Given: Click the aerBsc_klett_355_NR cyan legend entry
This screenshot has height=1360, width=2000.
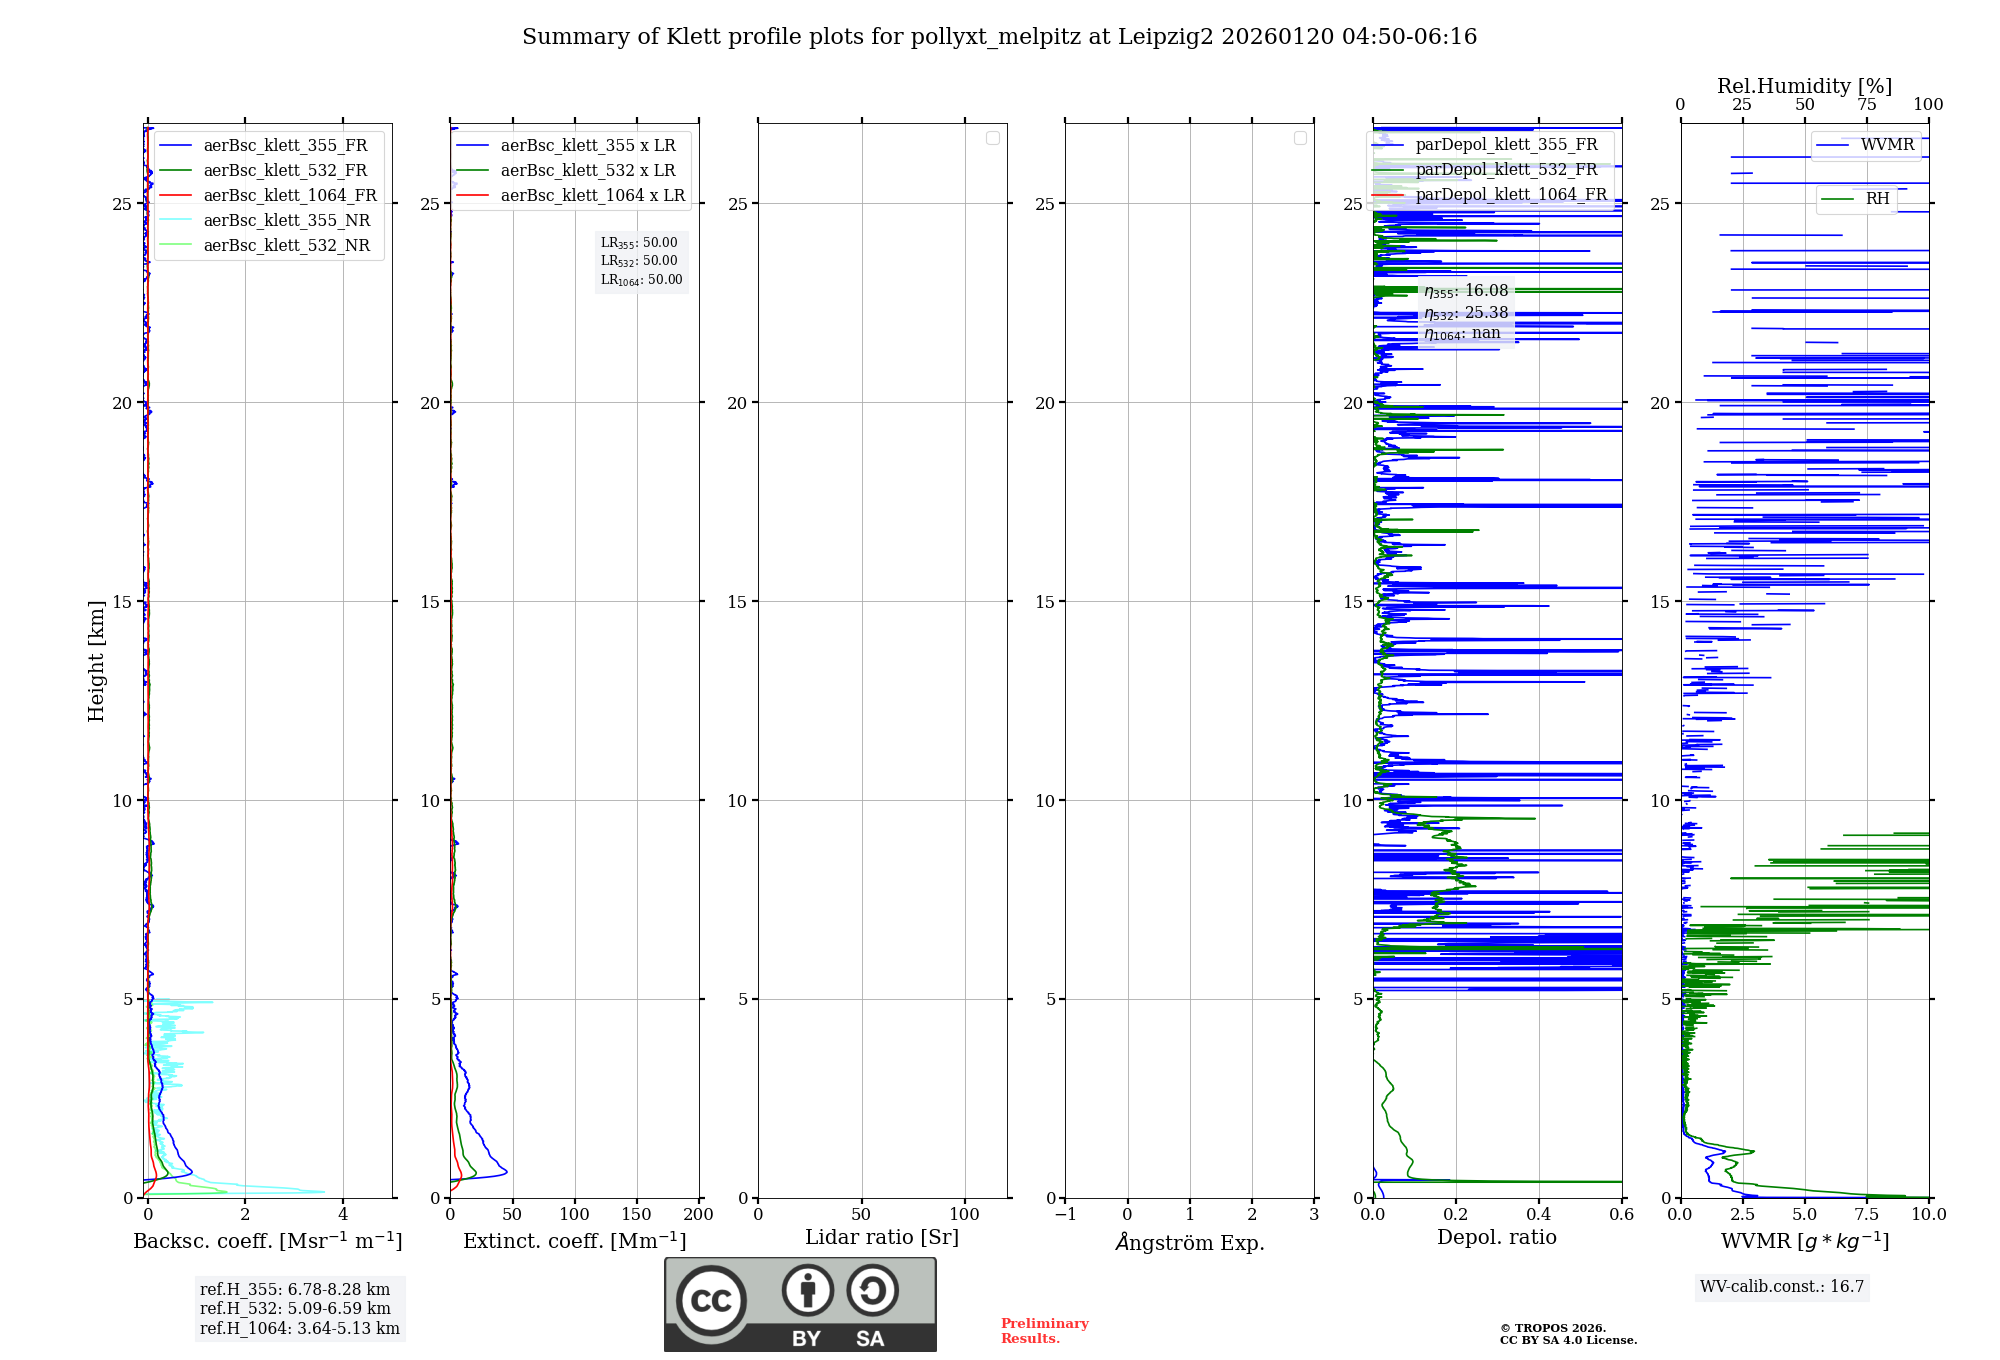Looking at the screenshot, I should click(286, 221).
